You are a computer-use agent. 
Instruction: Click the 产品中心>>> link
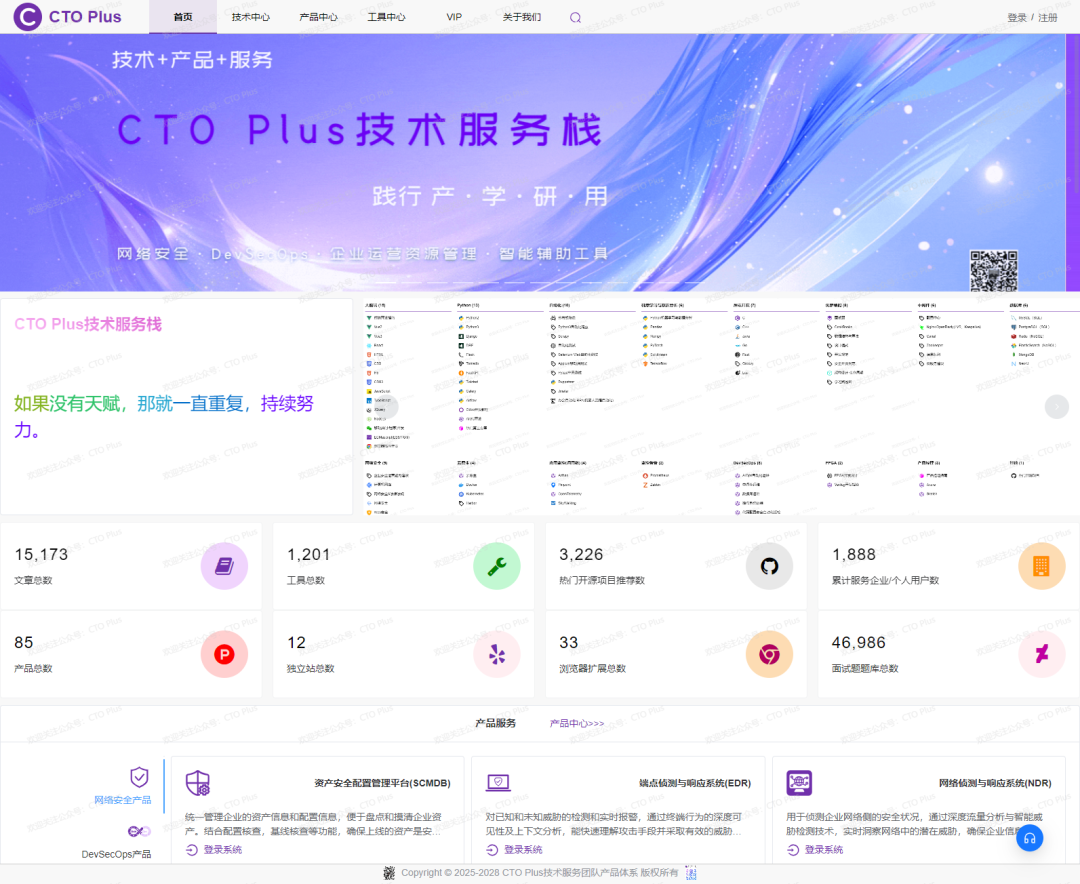click(577, 723)
